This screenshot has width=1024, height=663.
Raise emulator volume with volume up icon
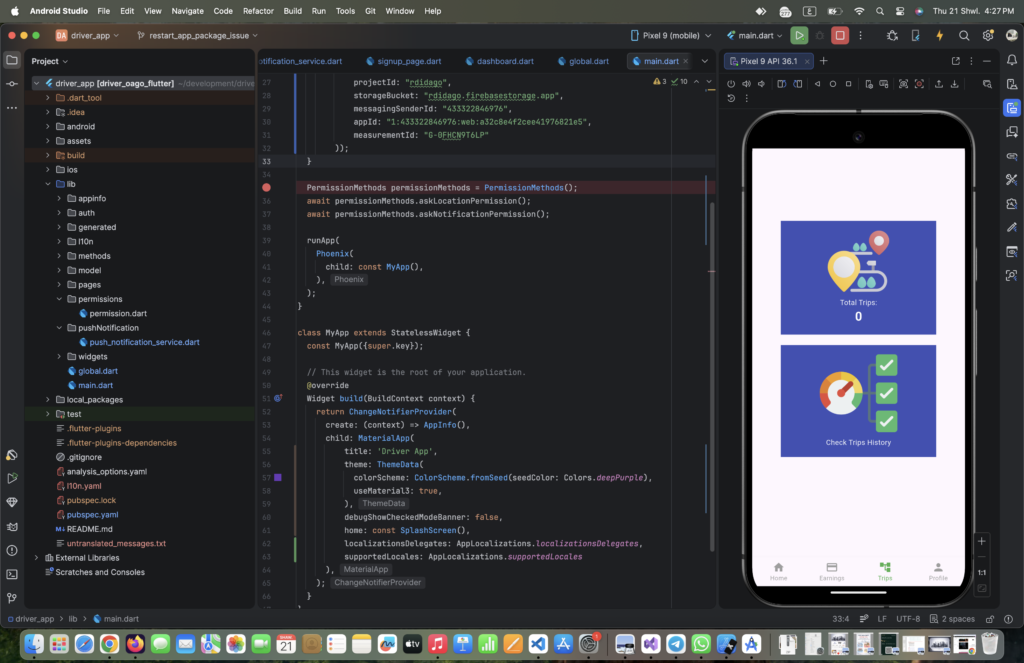[747, 84]
